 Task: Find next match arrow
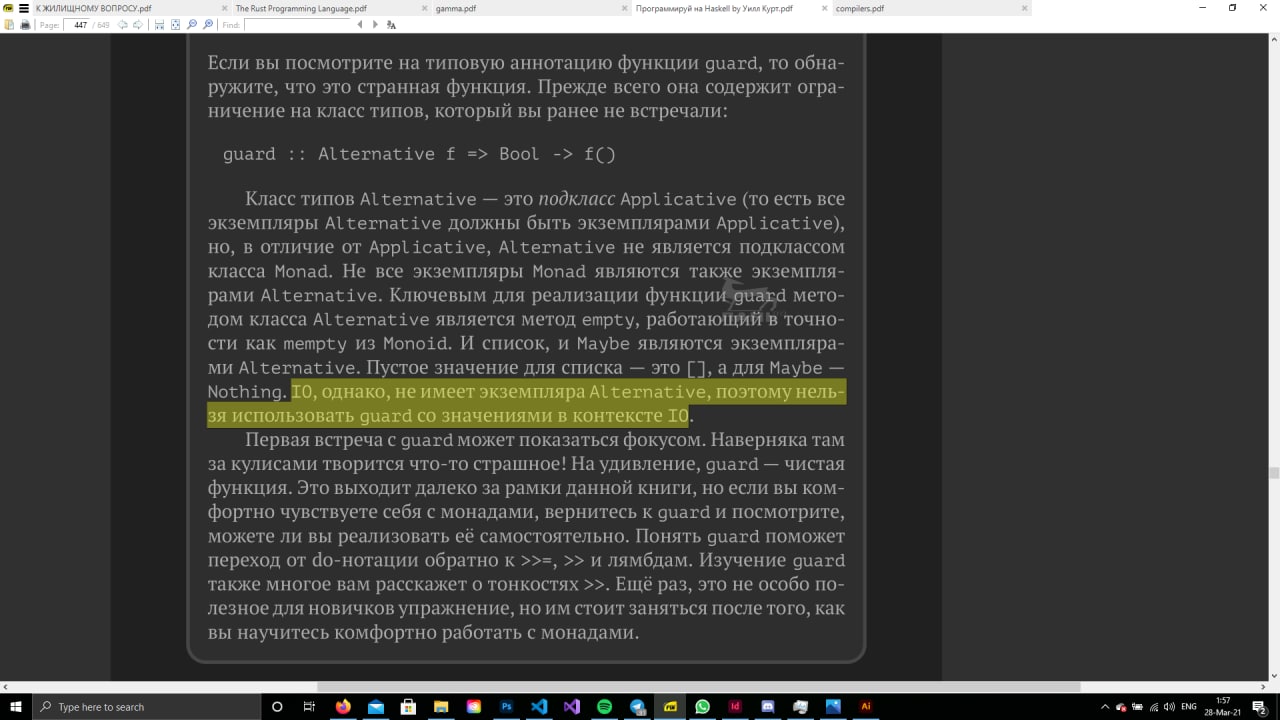[x=375, y=25]
